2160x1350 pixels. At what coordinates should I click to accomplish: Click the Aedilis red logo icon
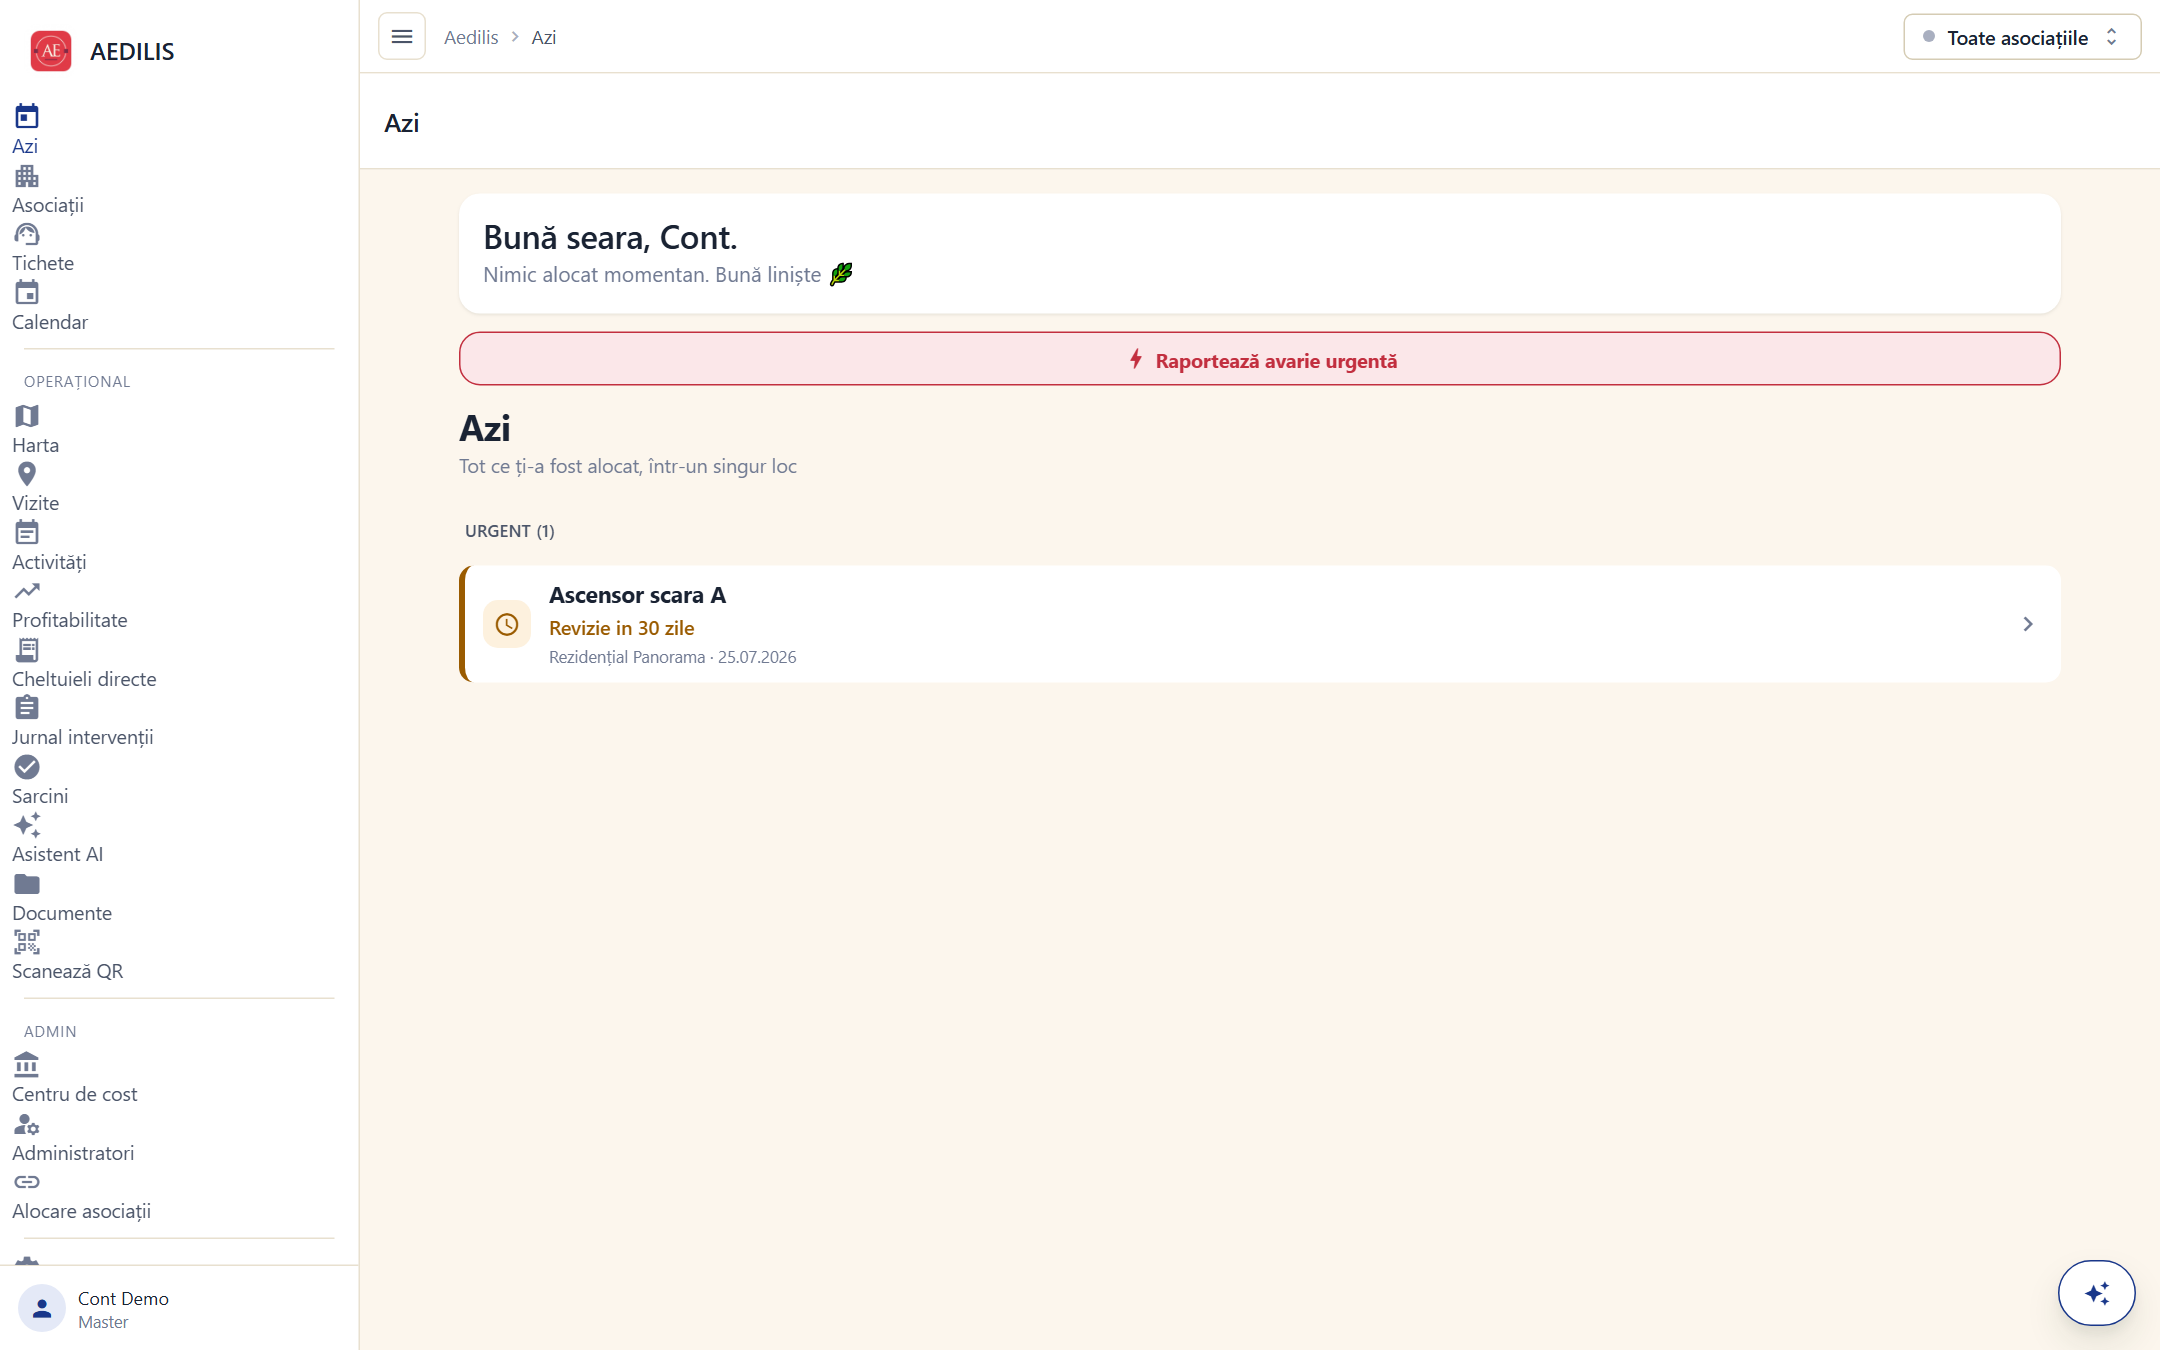[x=51, y=51]
